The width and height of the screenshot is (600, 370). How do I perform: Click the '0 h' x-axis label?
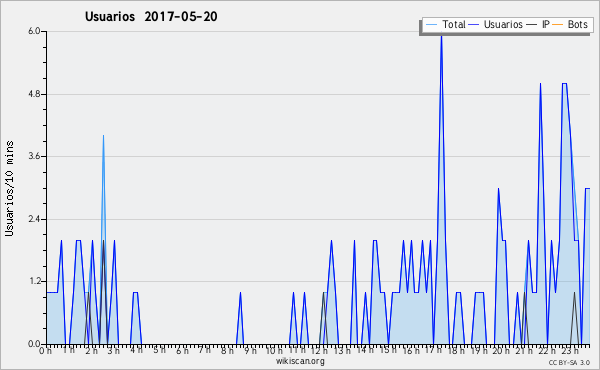pos(46,350)
